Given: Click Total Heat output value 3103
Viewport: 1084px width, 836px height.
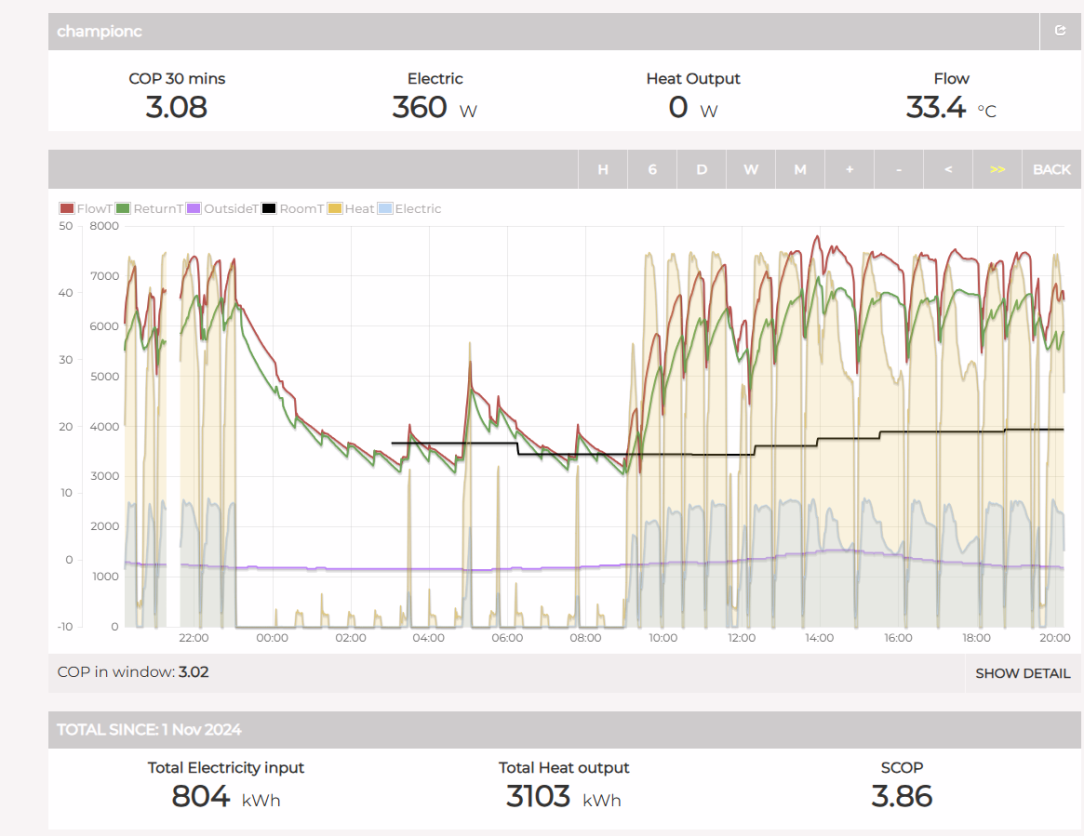Looking at the screenshot, I should click(539, 796).
